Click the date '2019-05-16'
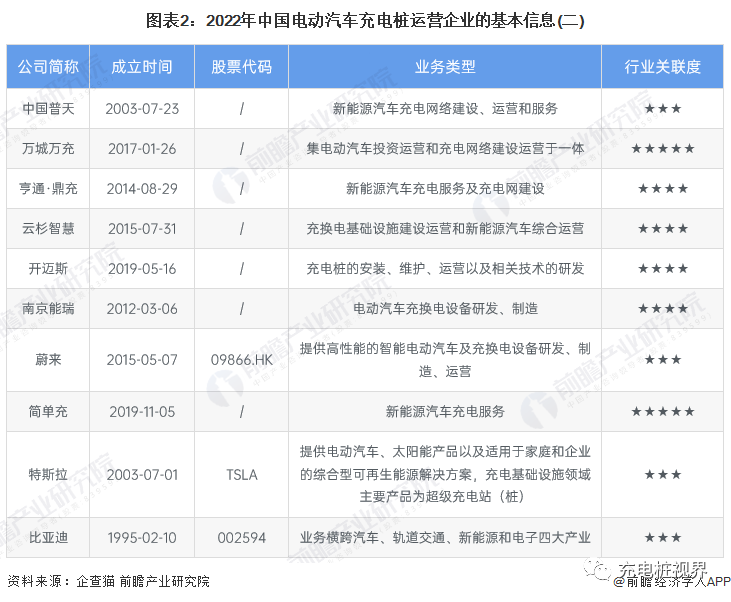This screenshot has height=602, width=731. (142, 269)
